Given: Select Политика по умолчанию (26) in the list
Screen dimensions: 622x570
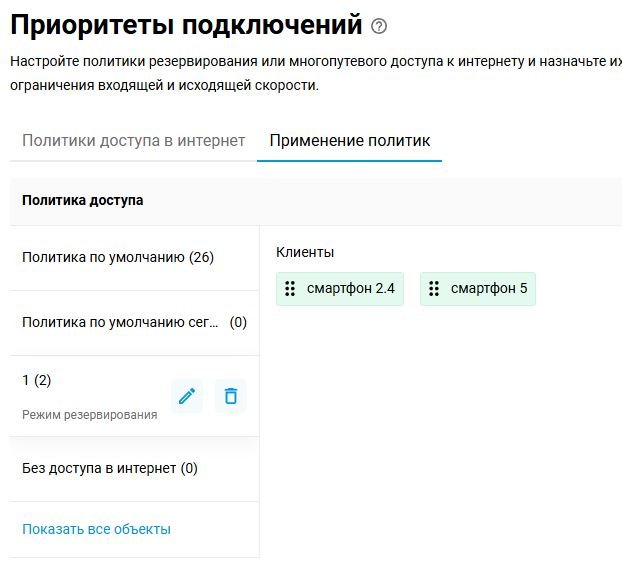Looking at the screenshot, I should (118, 257).
